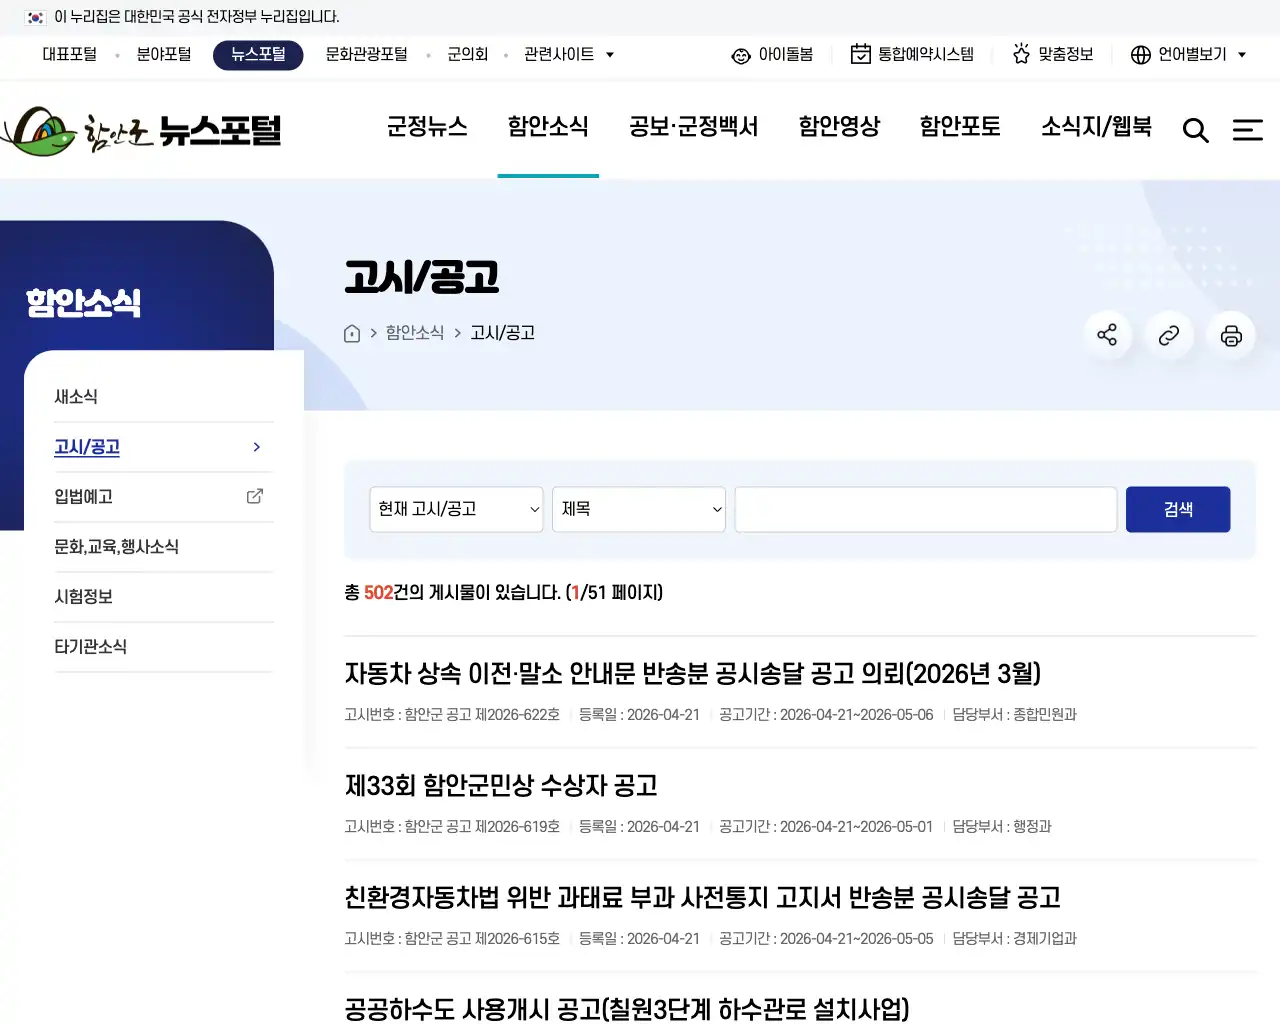Copy page link with the link icon
1280x1024 pixels.
(1169, 335)
